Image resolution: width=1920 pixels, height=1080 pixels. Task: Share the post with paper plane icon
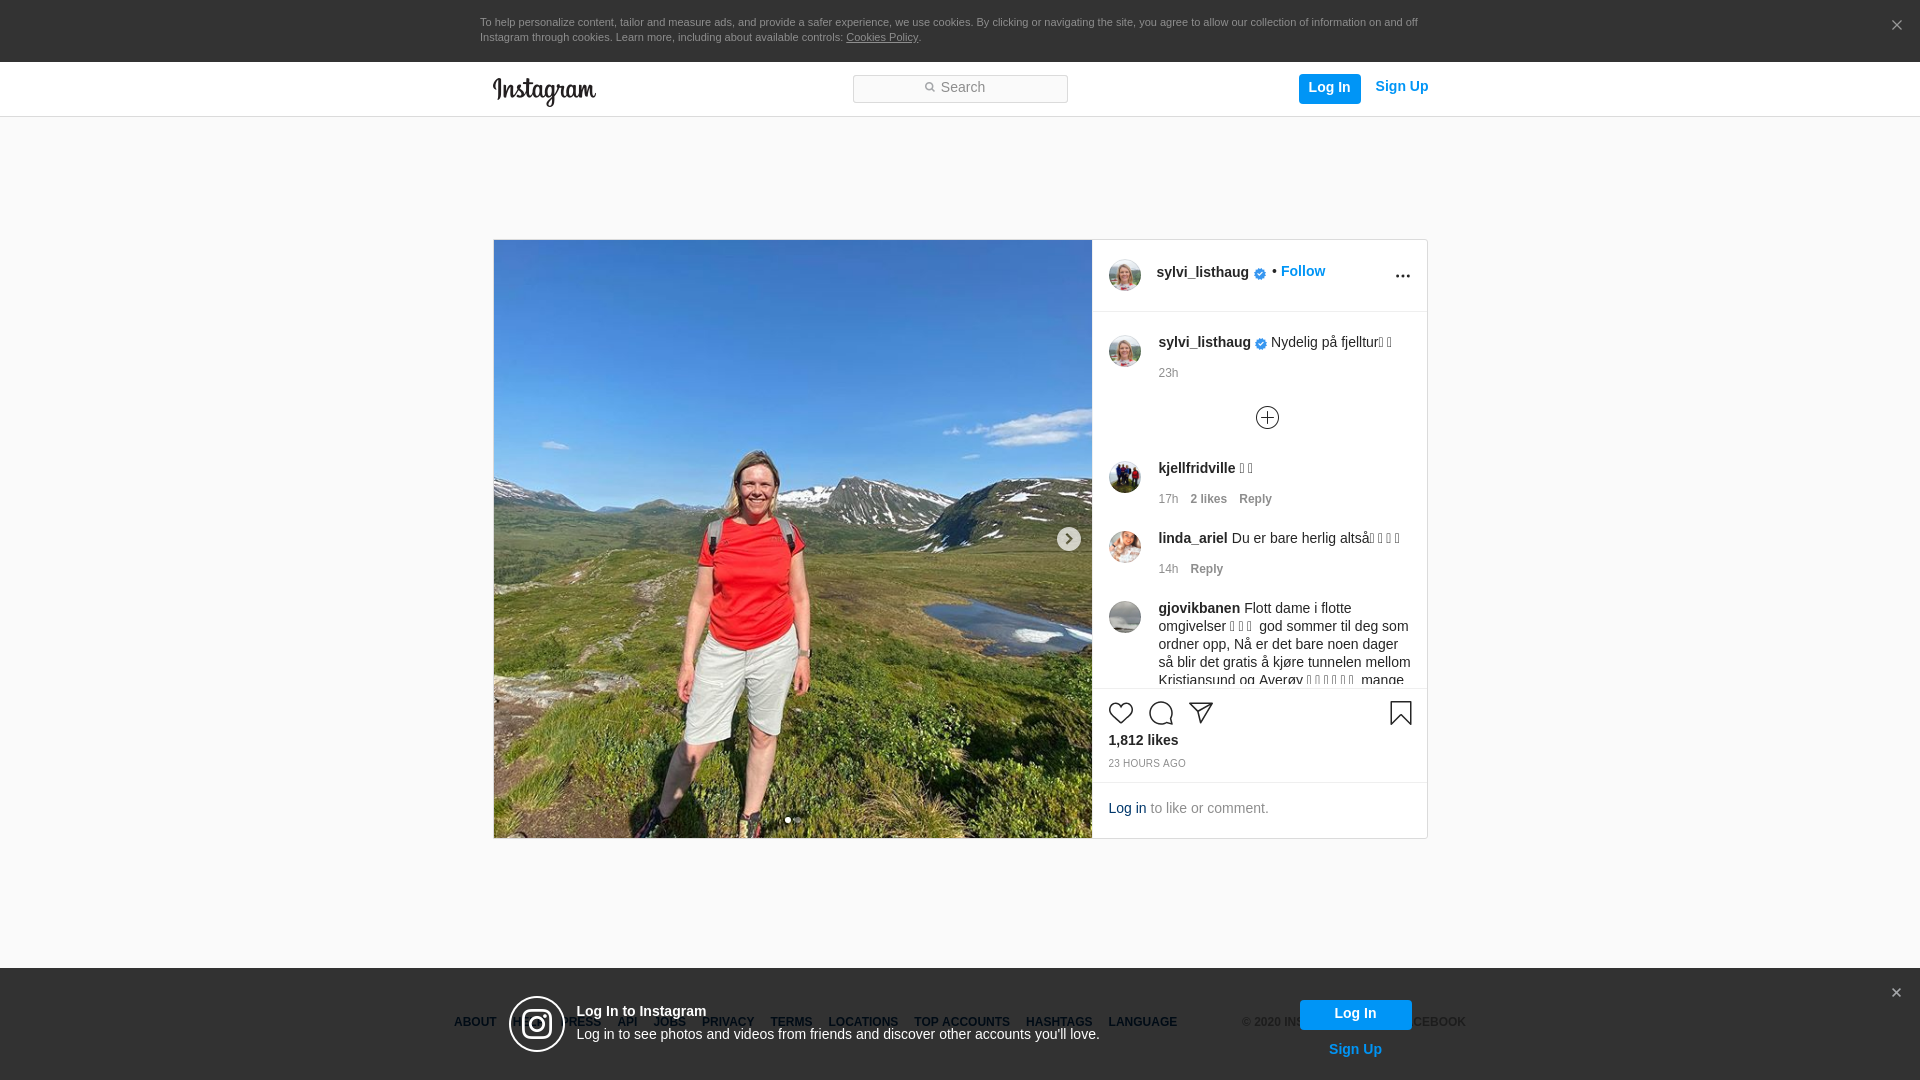tap(1200, 713)
